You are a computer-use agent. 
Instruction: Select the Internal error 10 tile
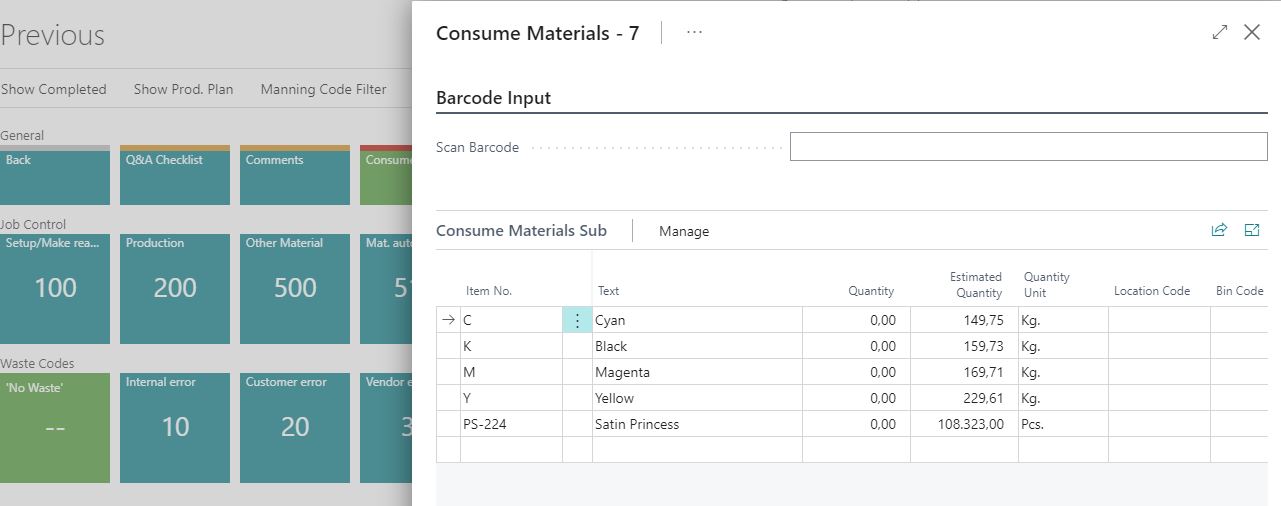pos(175,428)
